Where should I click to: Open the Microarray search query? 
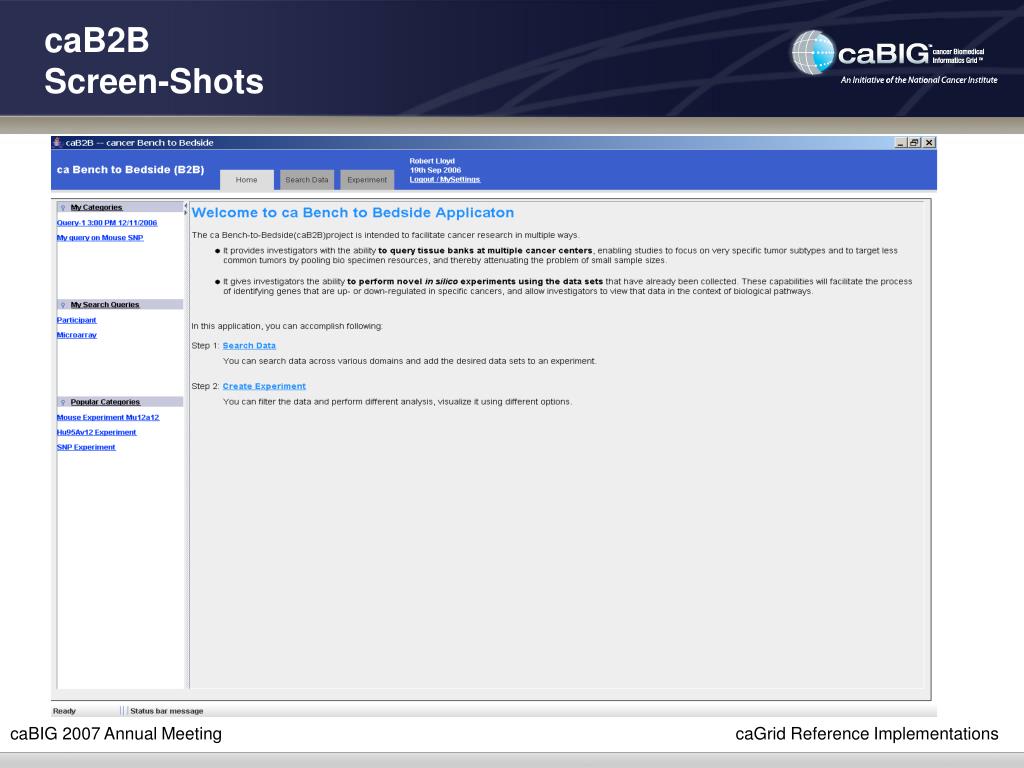click(76, 335)
